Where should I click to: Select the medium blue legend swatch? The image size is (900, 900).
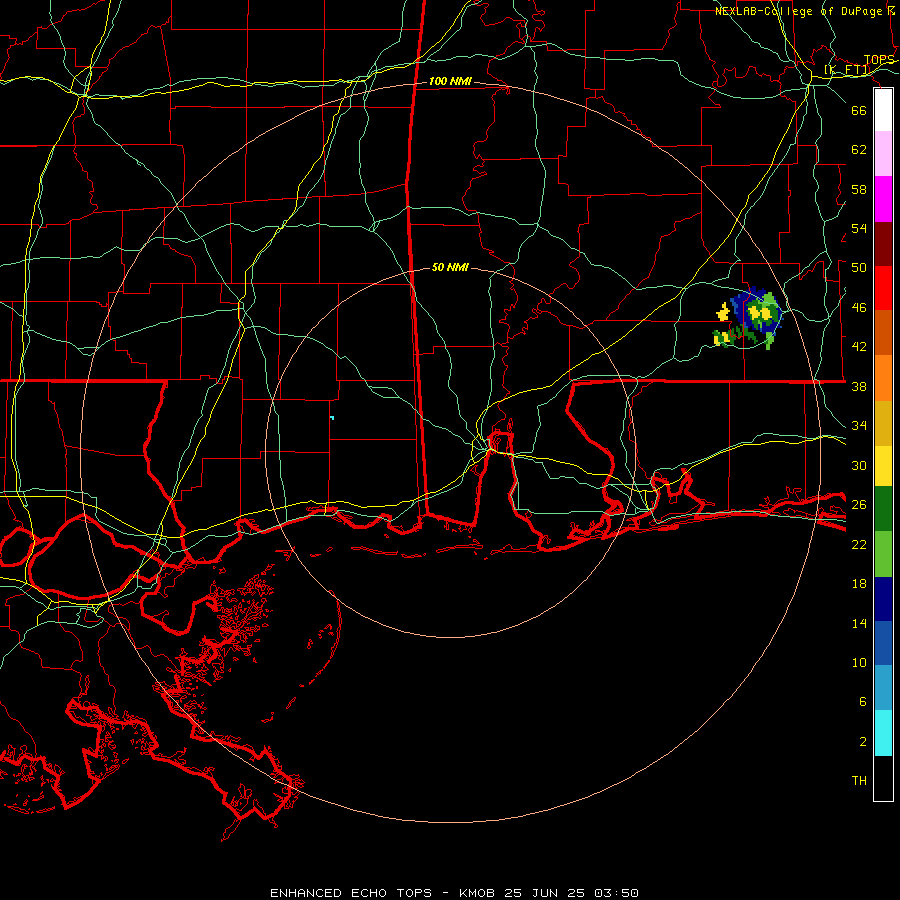tap(883, 643)
